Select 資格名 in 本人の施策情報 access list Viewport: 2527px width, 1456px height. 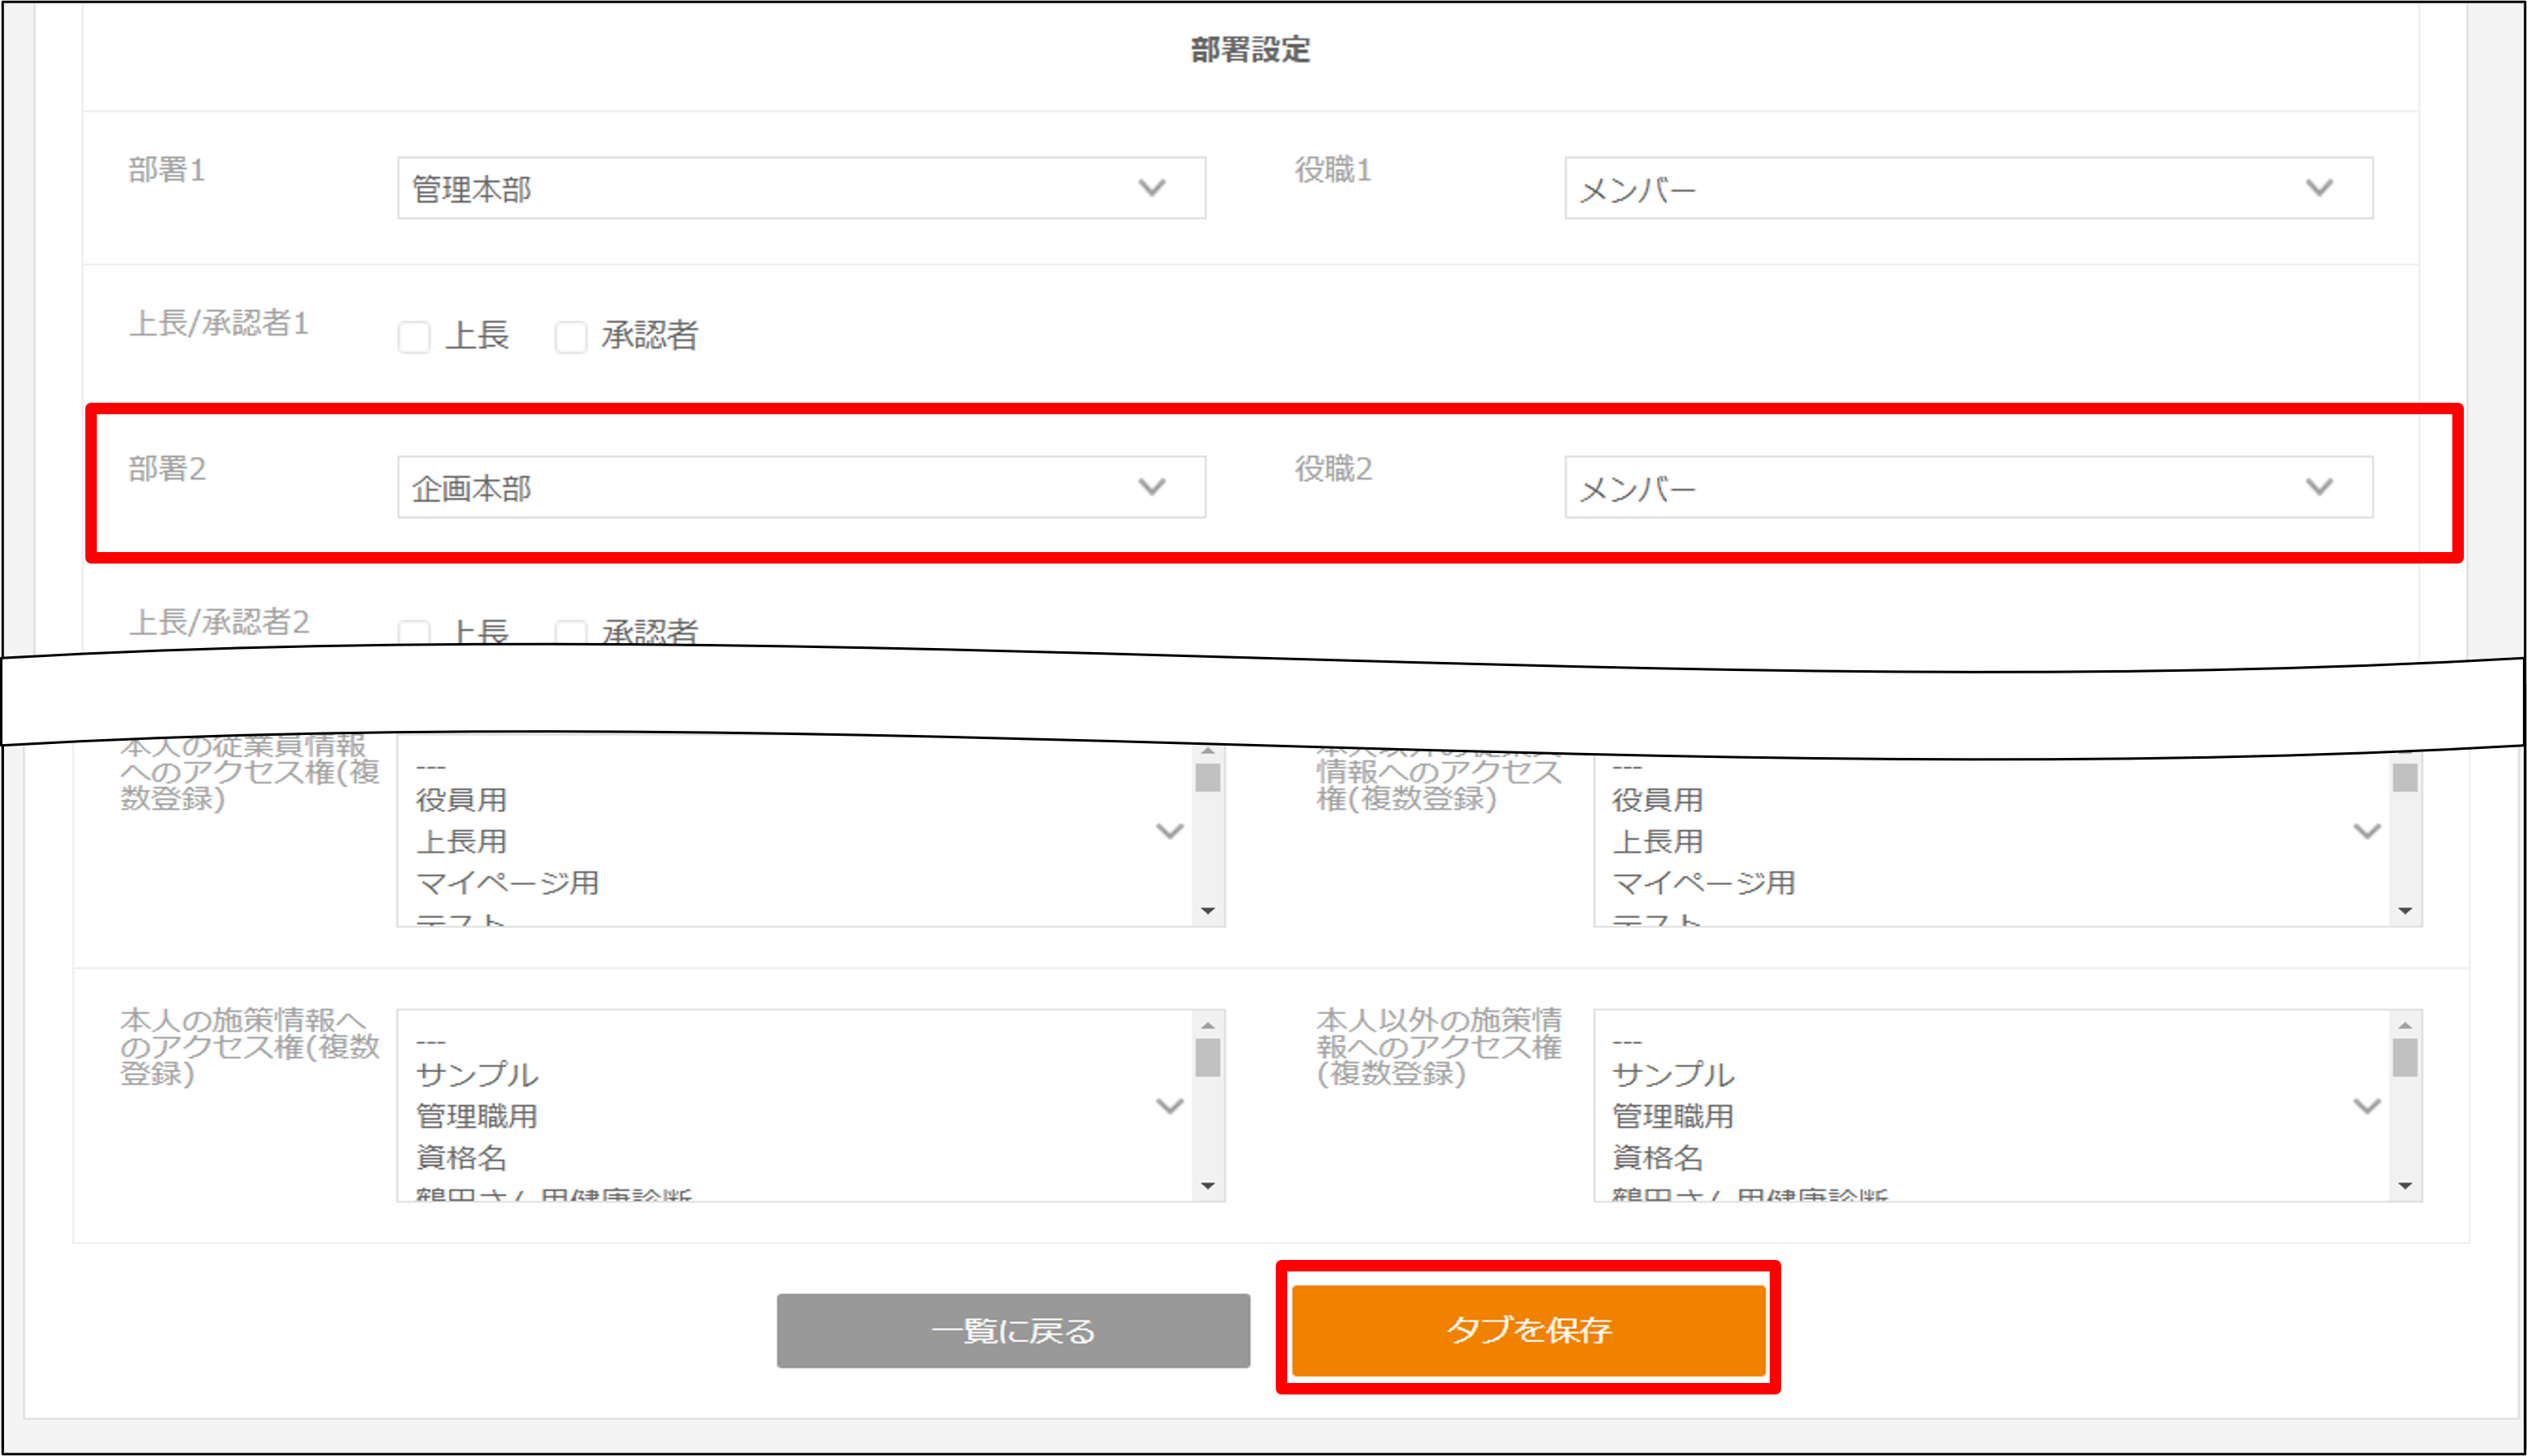(x=461, y=1158)
